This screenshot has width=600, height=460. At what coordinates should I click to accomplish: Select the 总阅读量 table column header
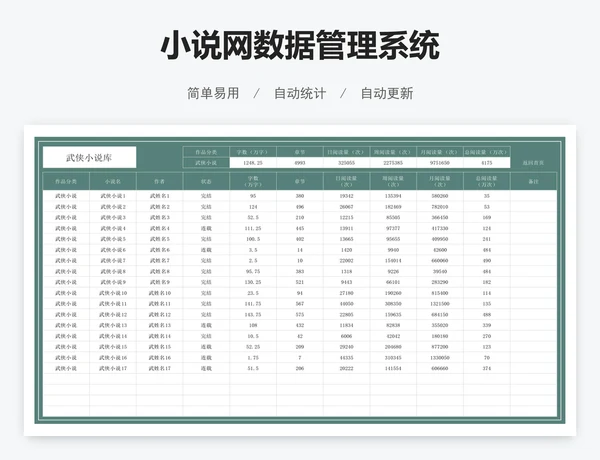click(486, 182)
